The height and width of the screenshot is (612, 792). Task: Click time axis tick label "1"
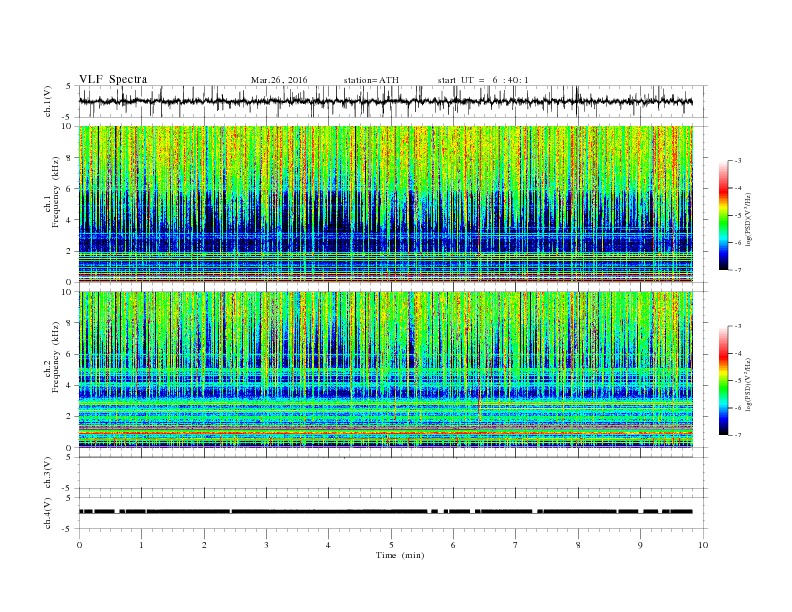point(142,545)
